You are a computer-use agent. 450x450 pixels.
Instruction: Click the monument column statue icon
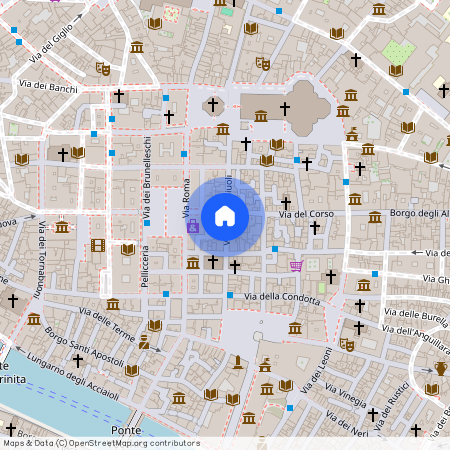click(x=238, y=362)
